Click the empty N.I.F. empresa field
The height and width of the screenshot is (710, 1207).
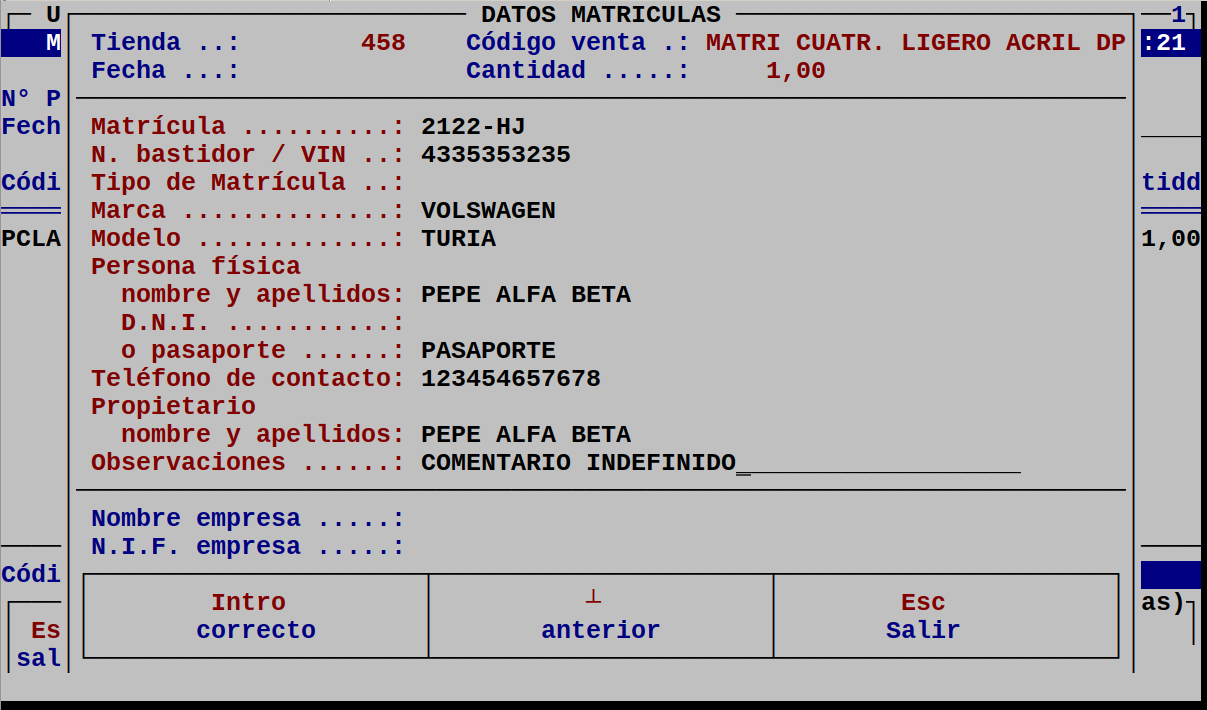tap(450, 546)
